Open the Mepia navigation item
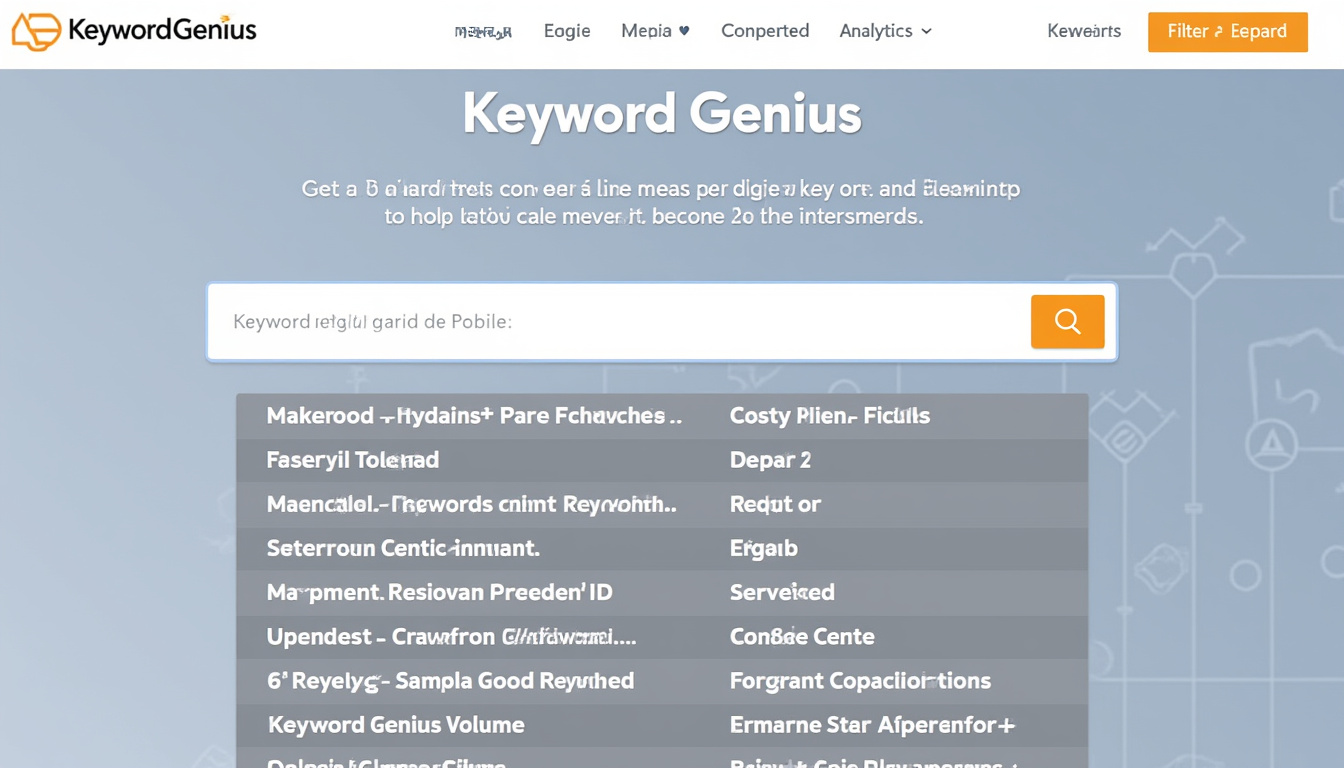The width and height of the screenshot is (1344, 768). 655,31
